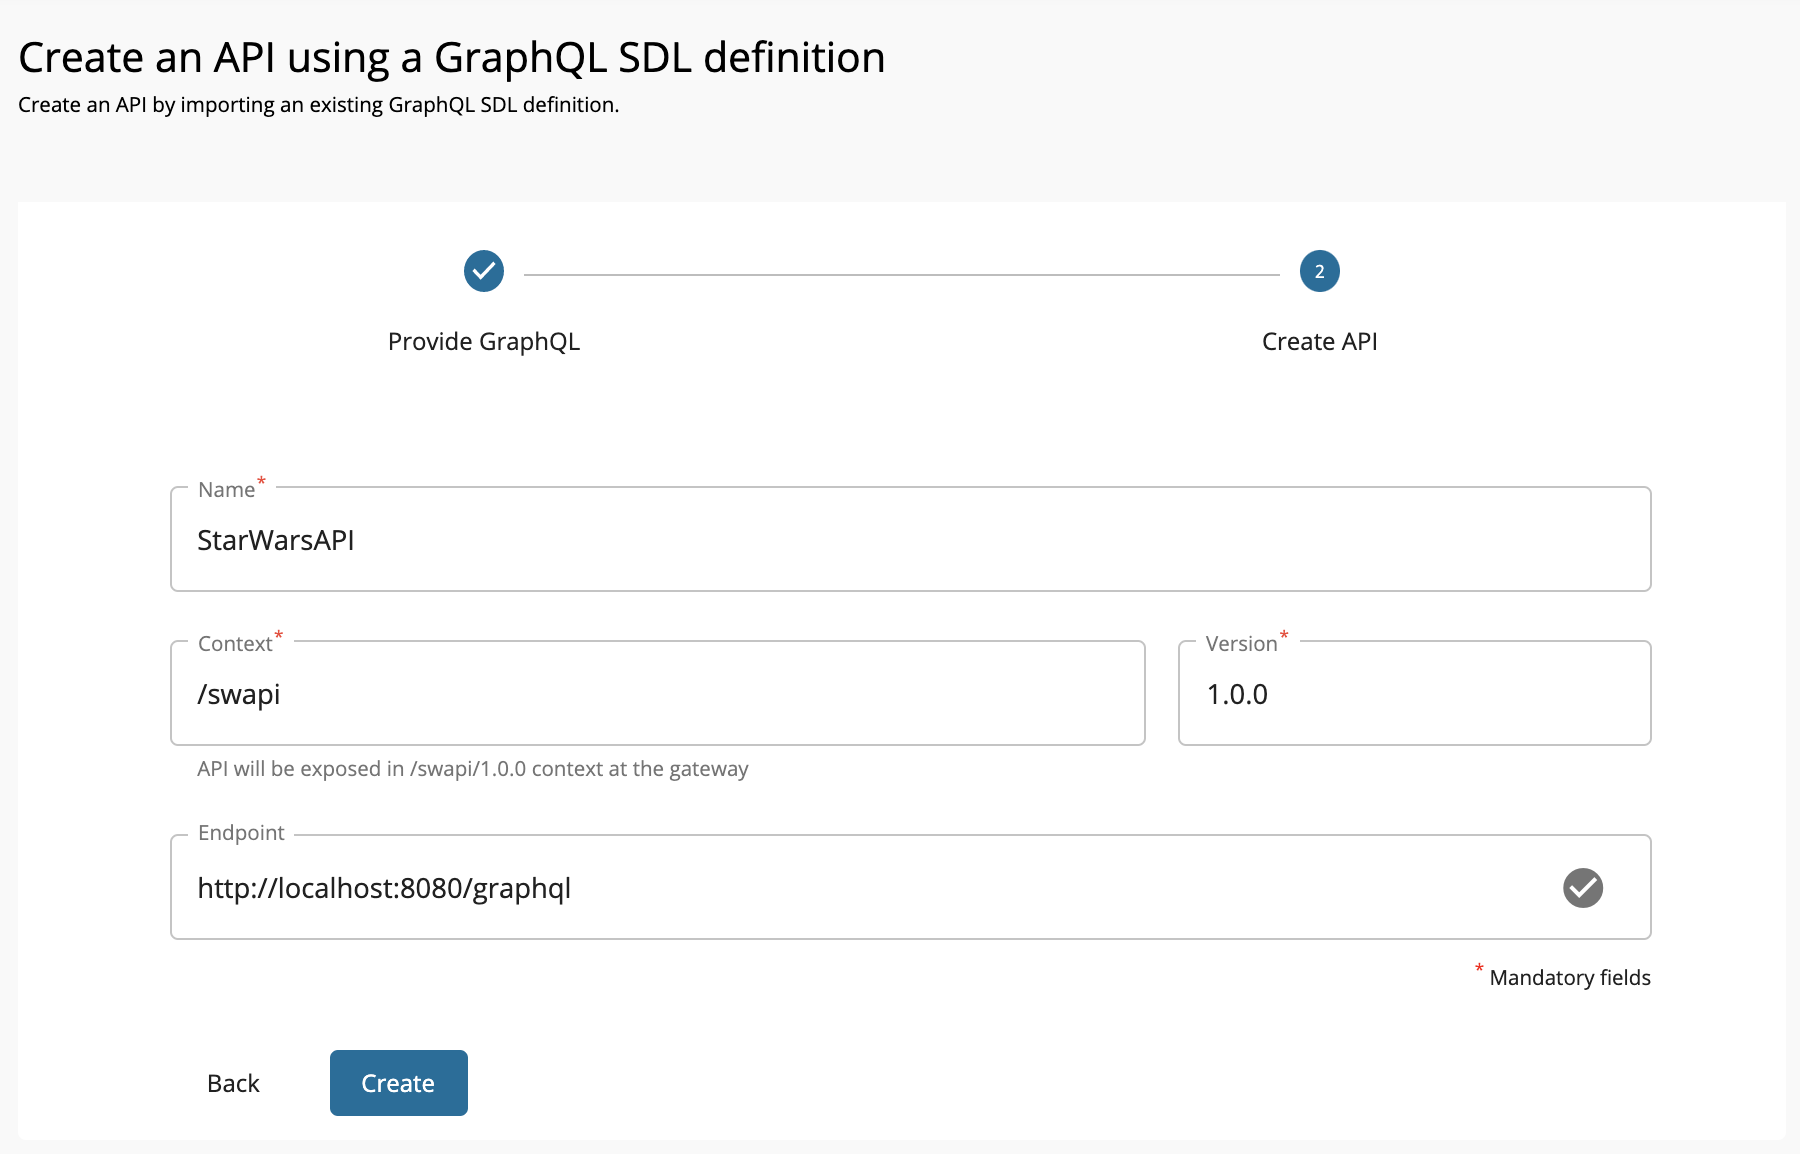
Task: Click the Context field label
Action: (x=235, y=644)
